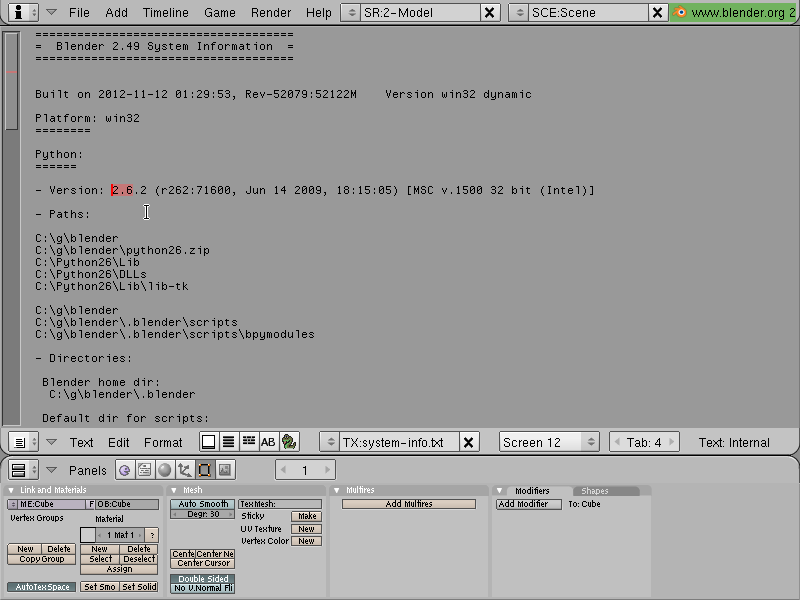Switch to the Shapes tab
The image size is (800, 600).
[595, 491]
